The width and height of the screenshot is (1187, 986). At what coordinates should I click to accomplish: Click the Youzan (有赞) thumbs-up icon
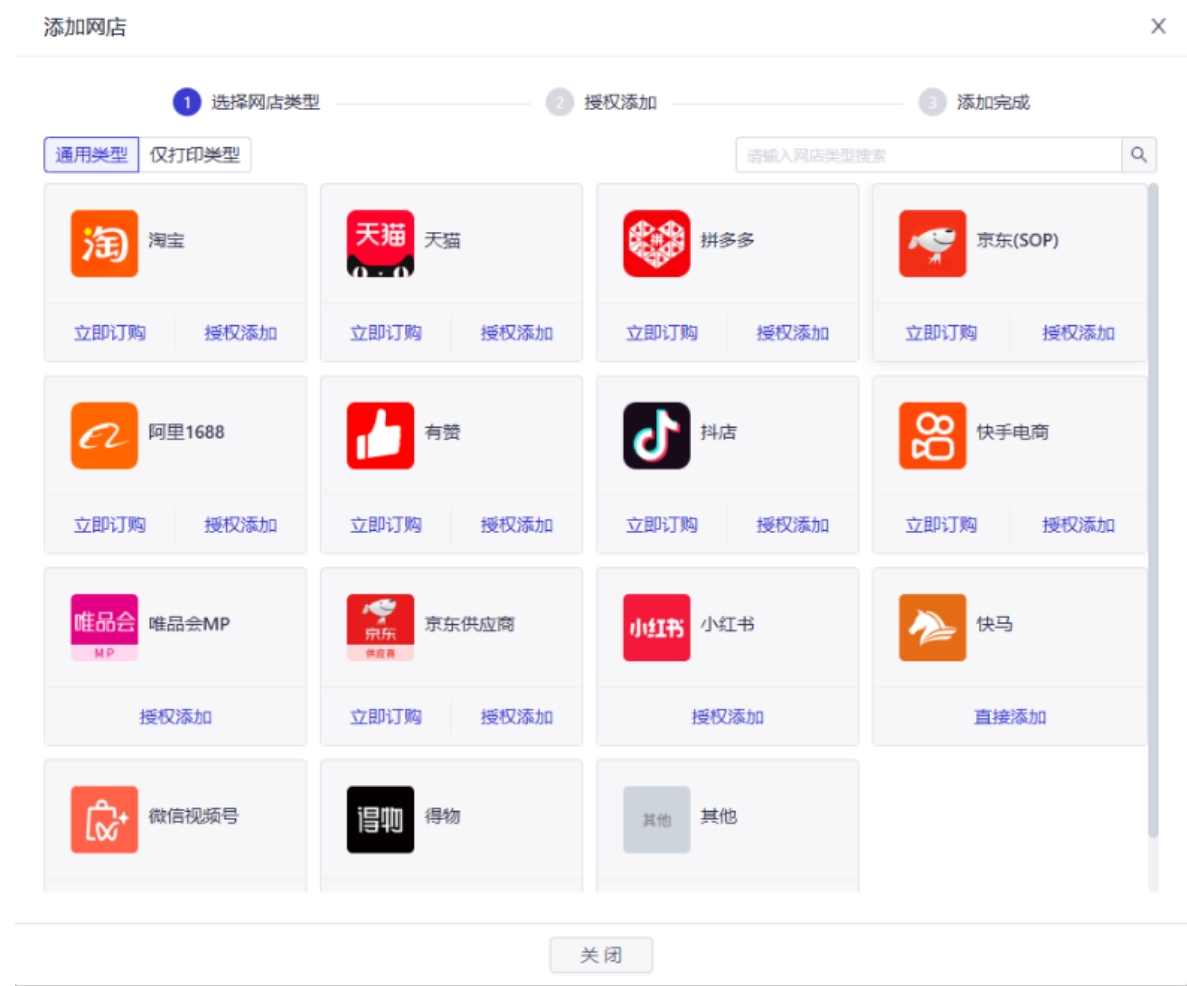(x=380, y=435)
